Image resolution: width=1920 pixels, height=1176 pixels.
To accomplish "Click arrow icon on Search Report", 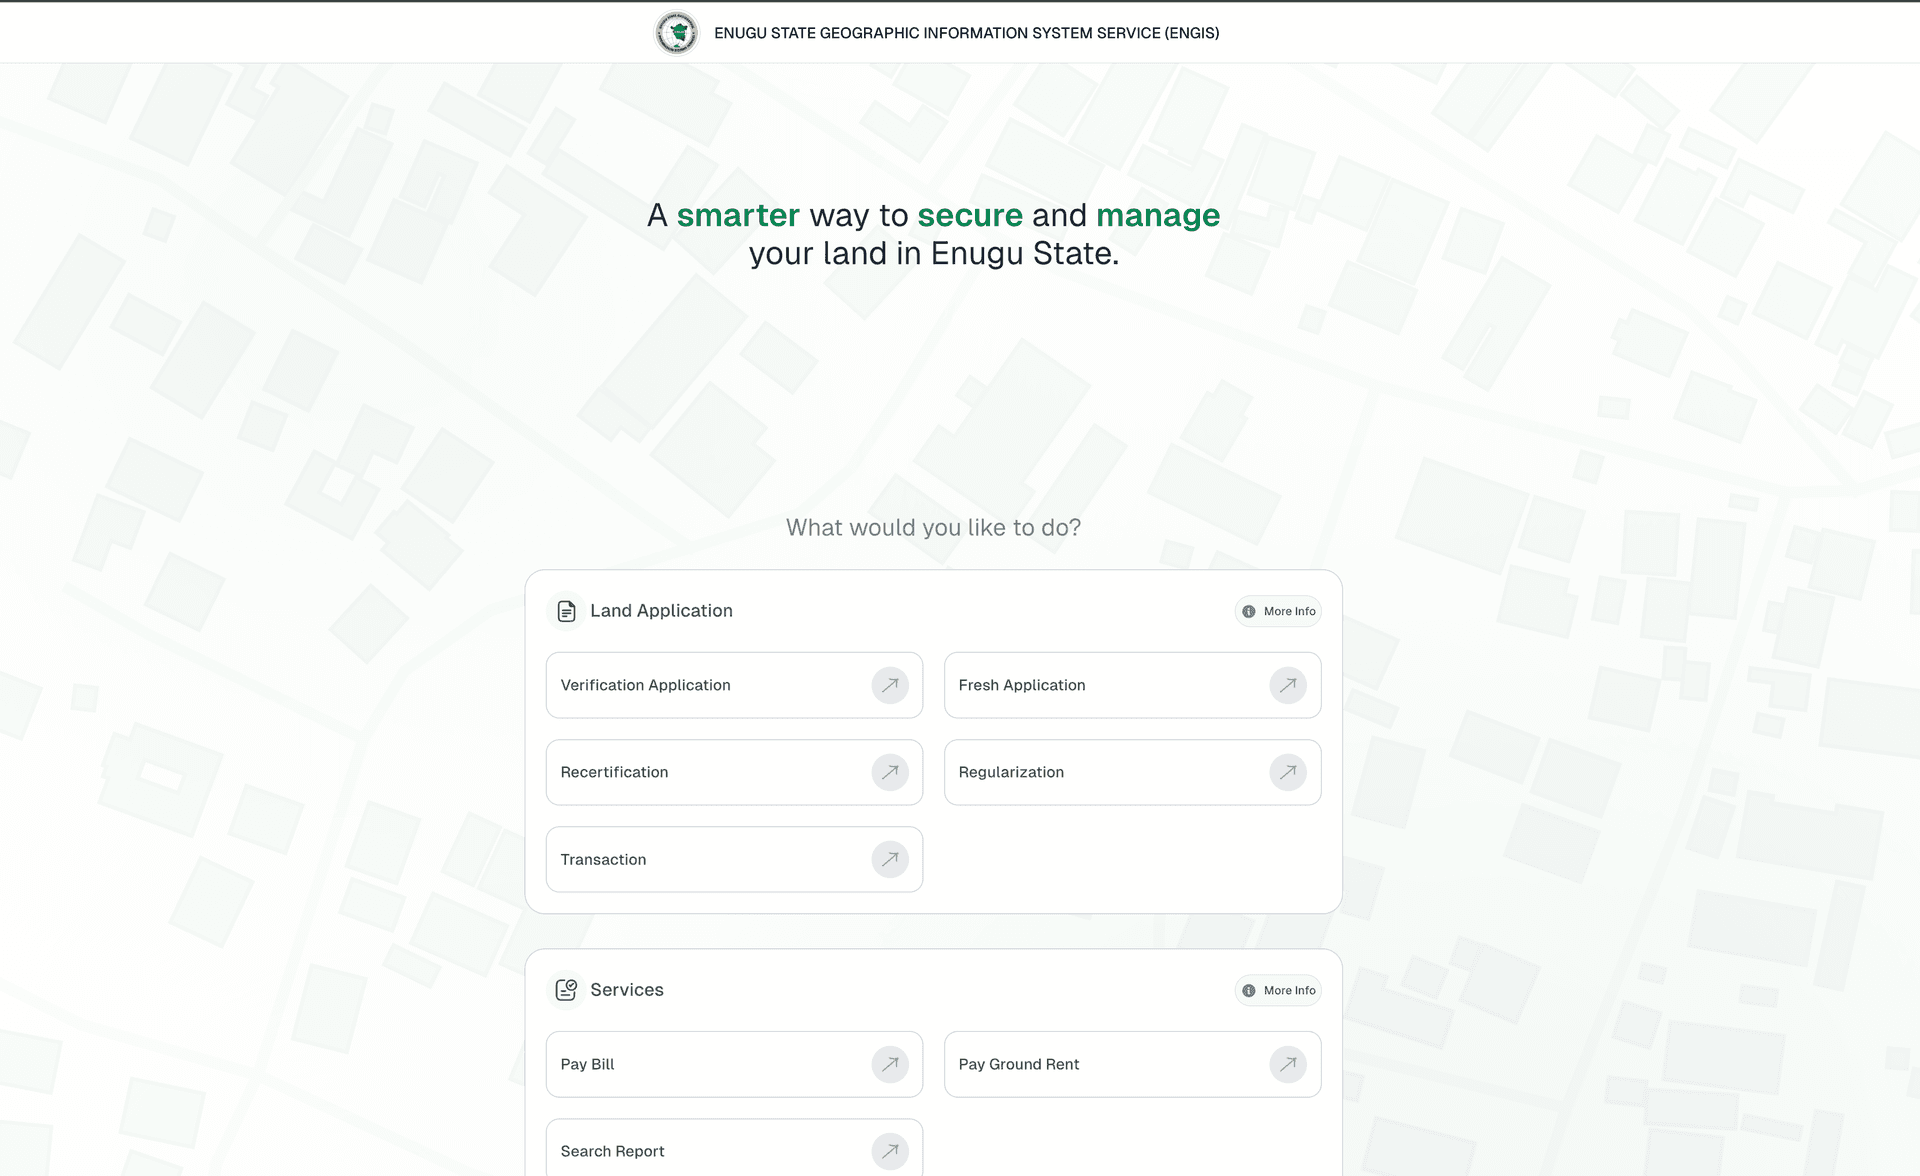I will point(889,1151).
